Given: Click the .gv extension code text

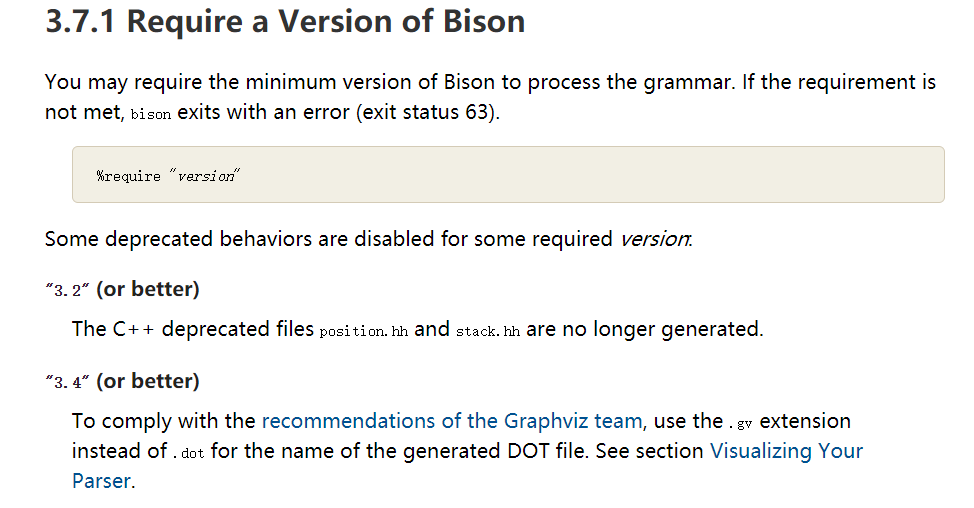Looking at the screenshot, I should point(739,423).
